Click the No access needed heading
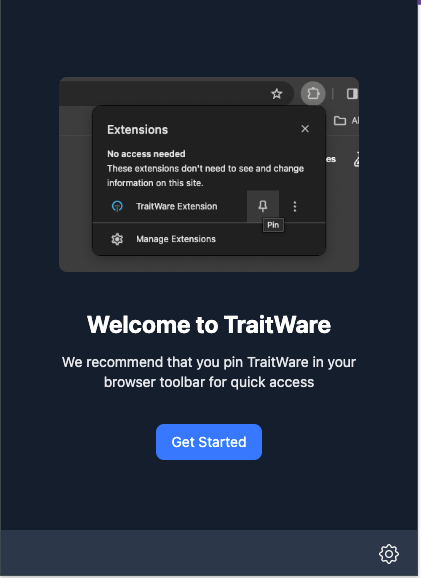The width and height of the screenshot is (421, 578). coord(146,154)
